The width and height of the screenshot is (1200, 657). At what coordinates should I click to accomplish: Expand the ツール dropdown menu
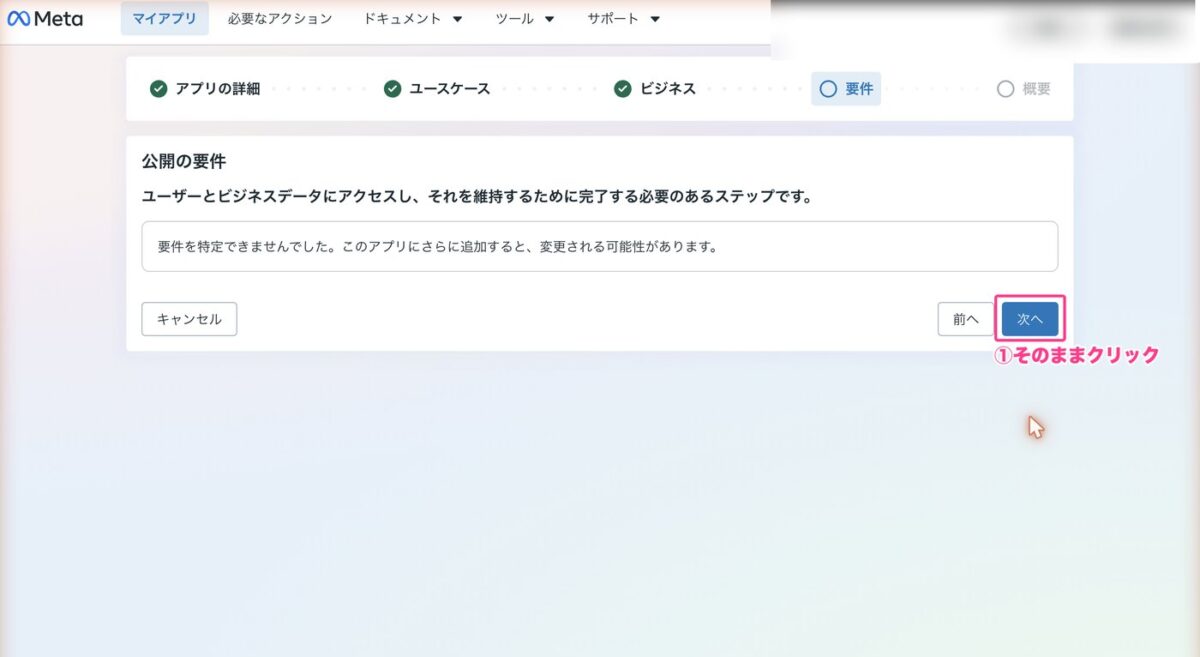pyautogui.click(x=525, y=19)
